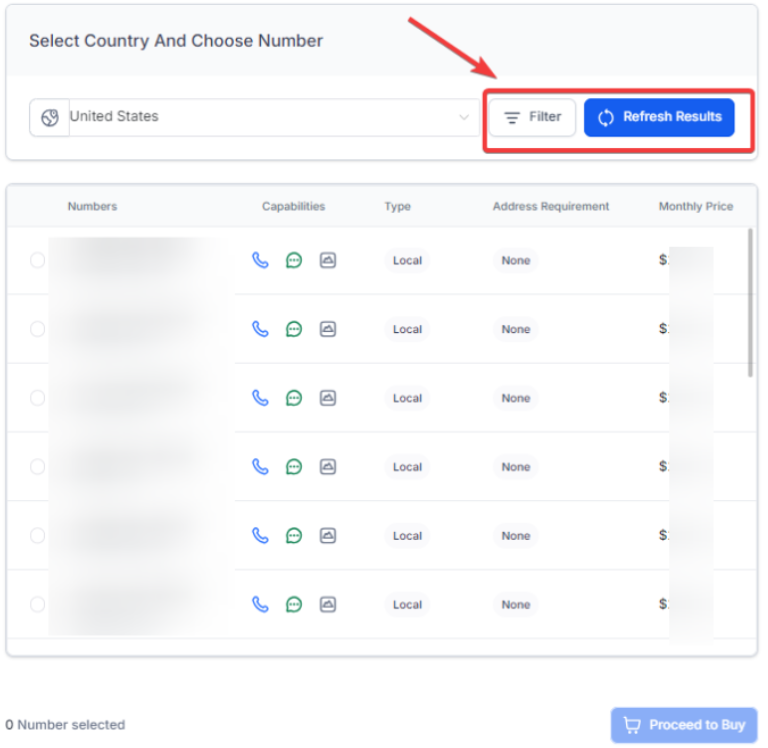Open the United States country dropdown
This screenshot has height=748, width=768.
pyautogui.click(x=260, y=117)
